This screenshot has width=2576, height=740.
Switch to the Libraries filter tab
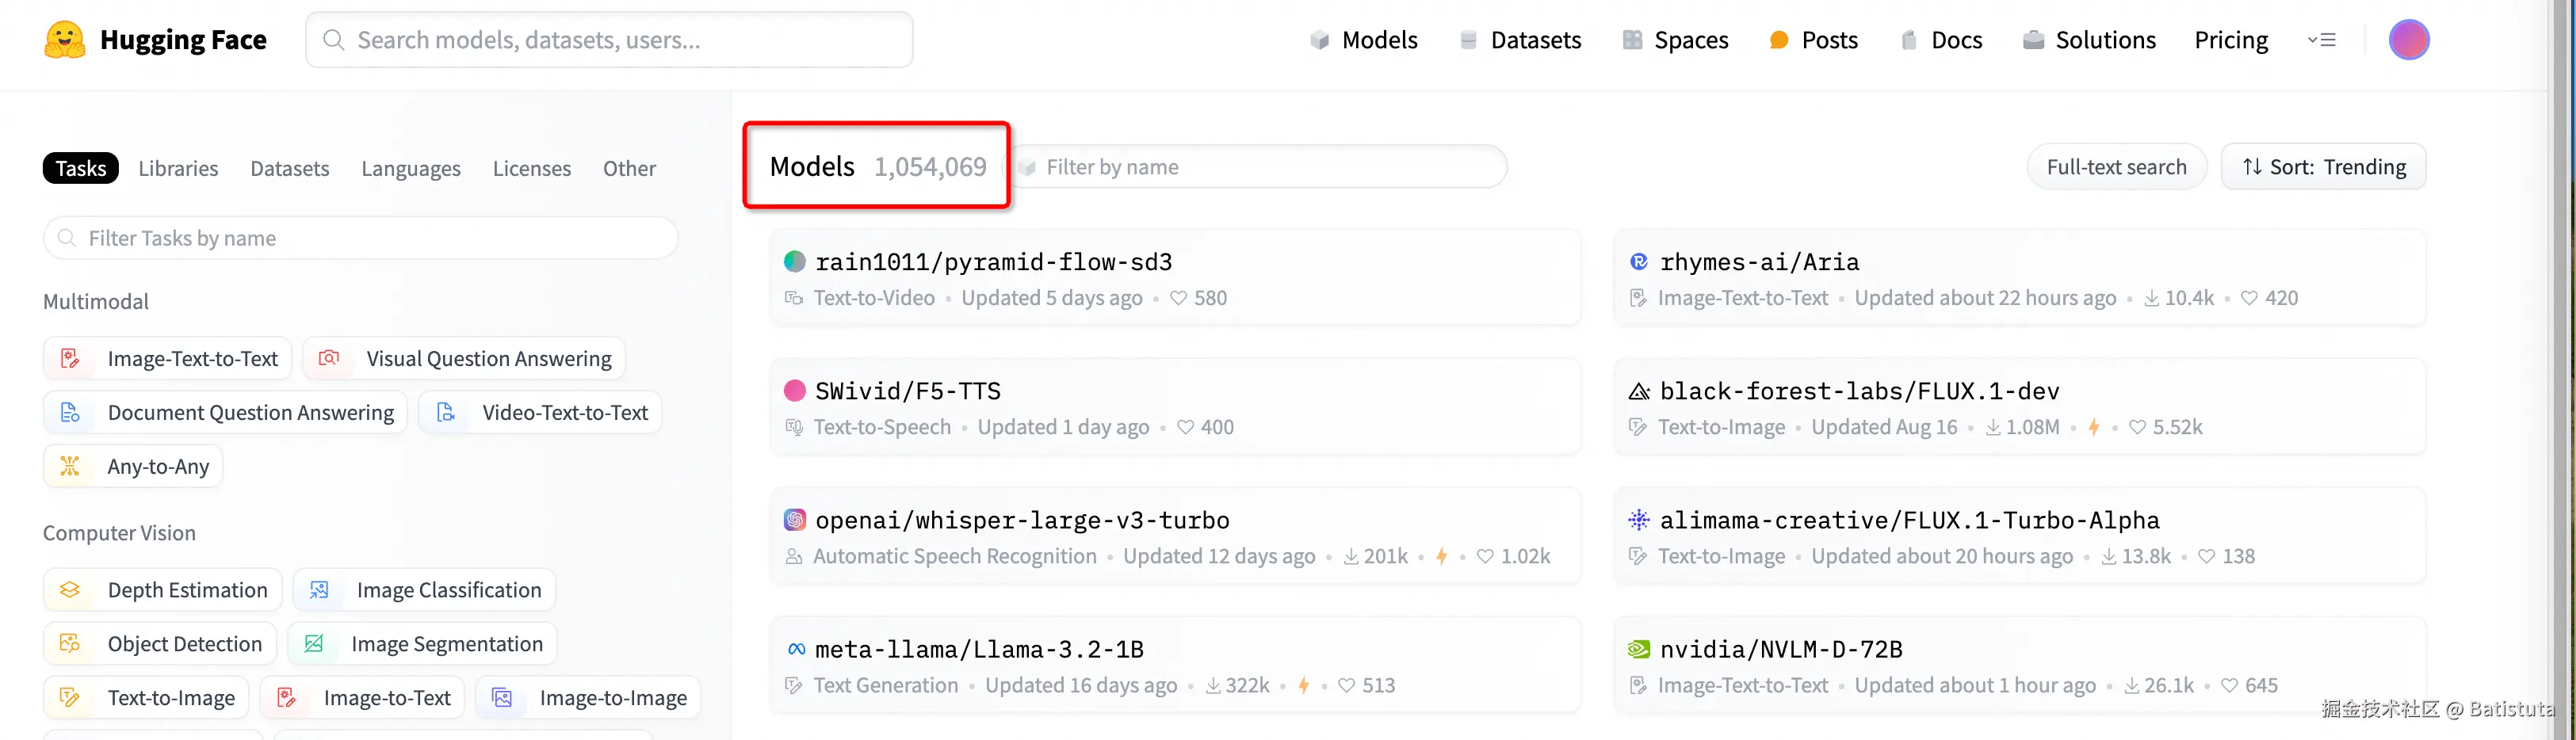tap(178, 168)
